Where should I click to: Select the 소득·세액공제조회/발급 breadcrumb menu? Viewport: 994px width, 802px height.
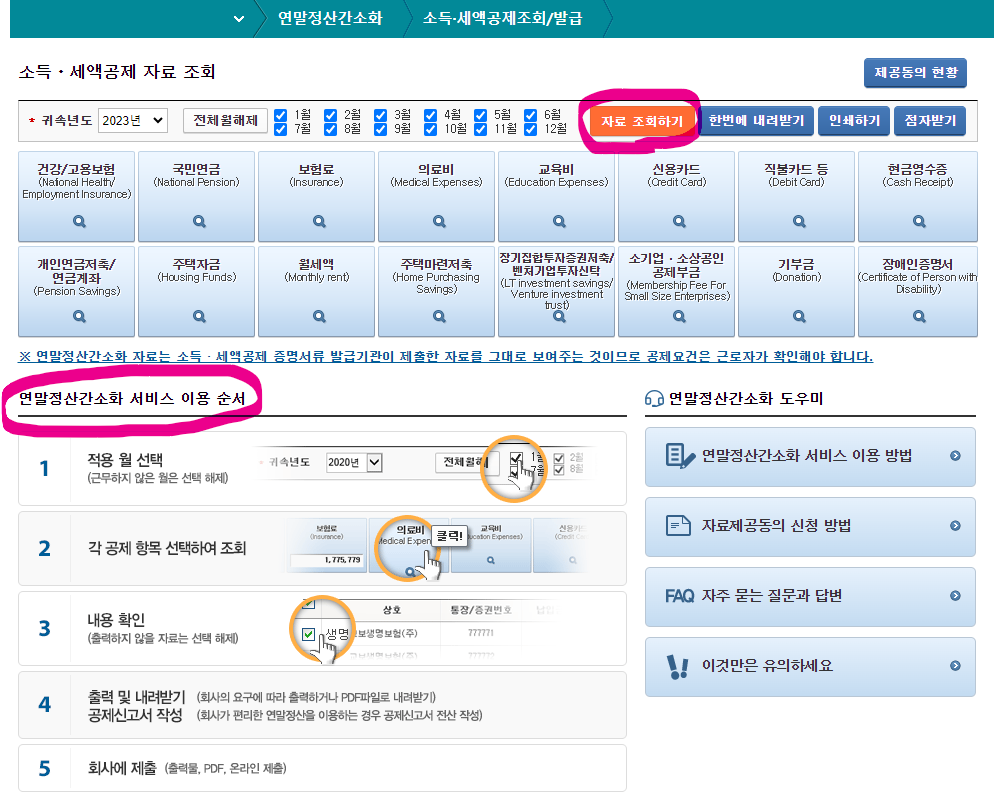[x=502, y=18]
